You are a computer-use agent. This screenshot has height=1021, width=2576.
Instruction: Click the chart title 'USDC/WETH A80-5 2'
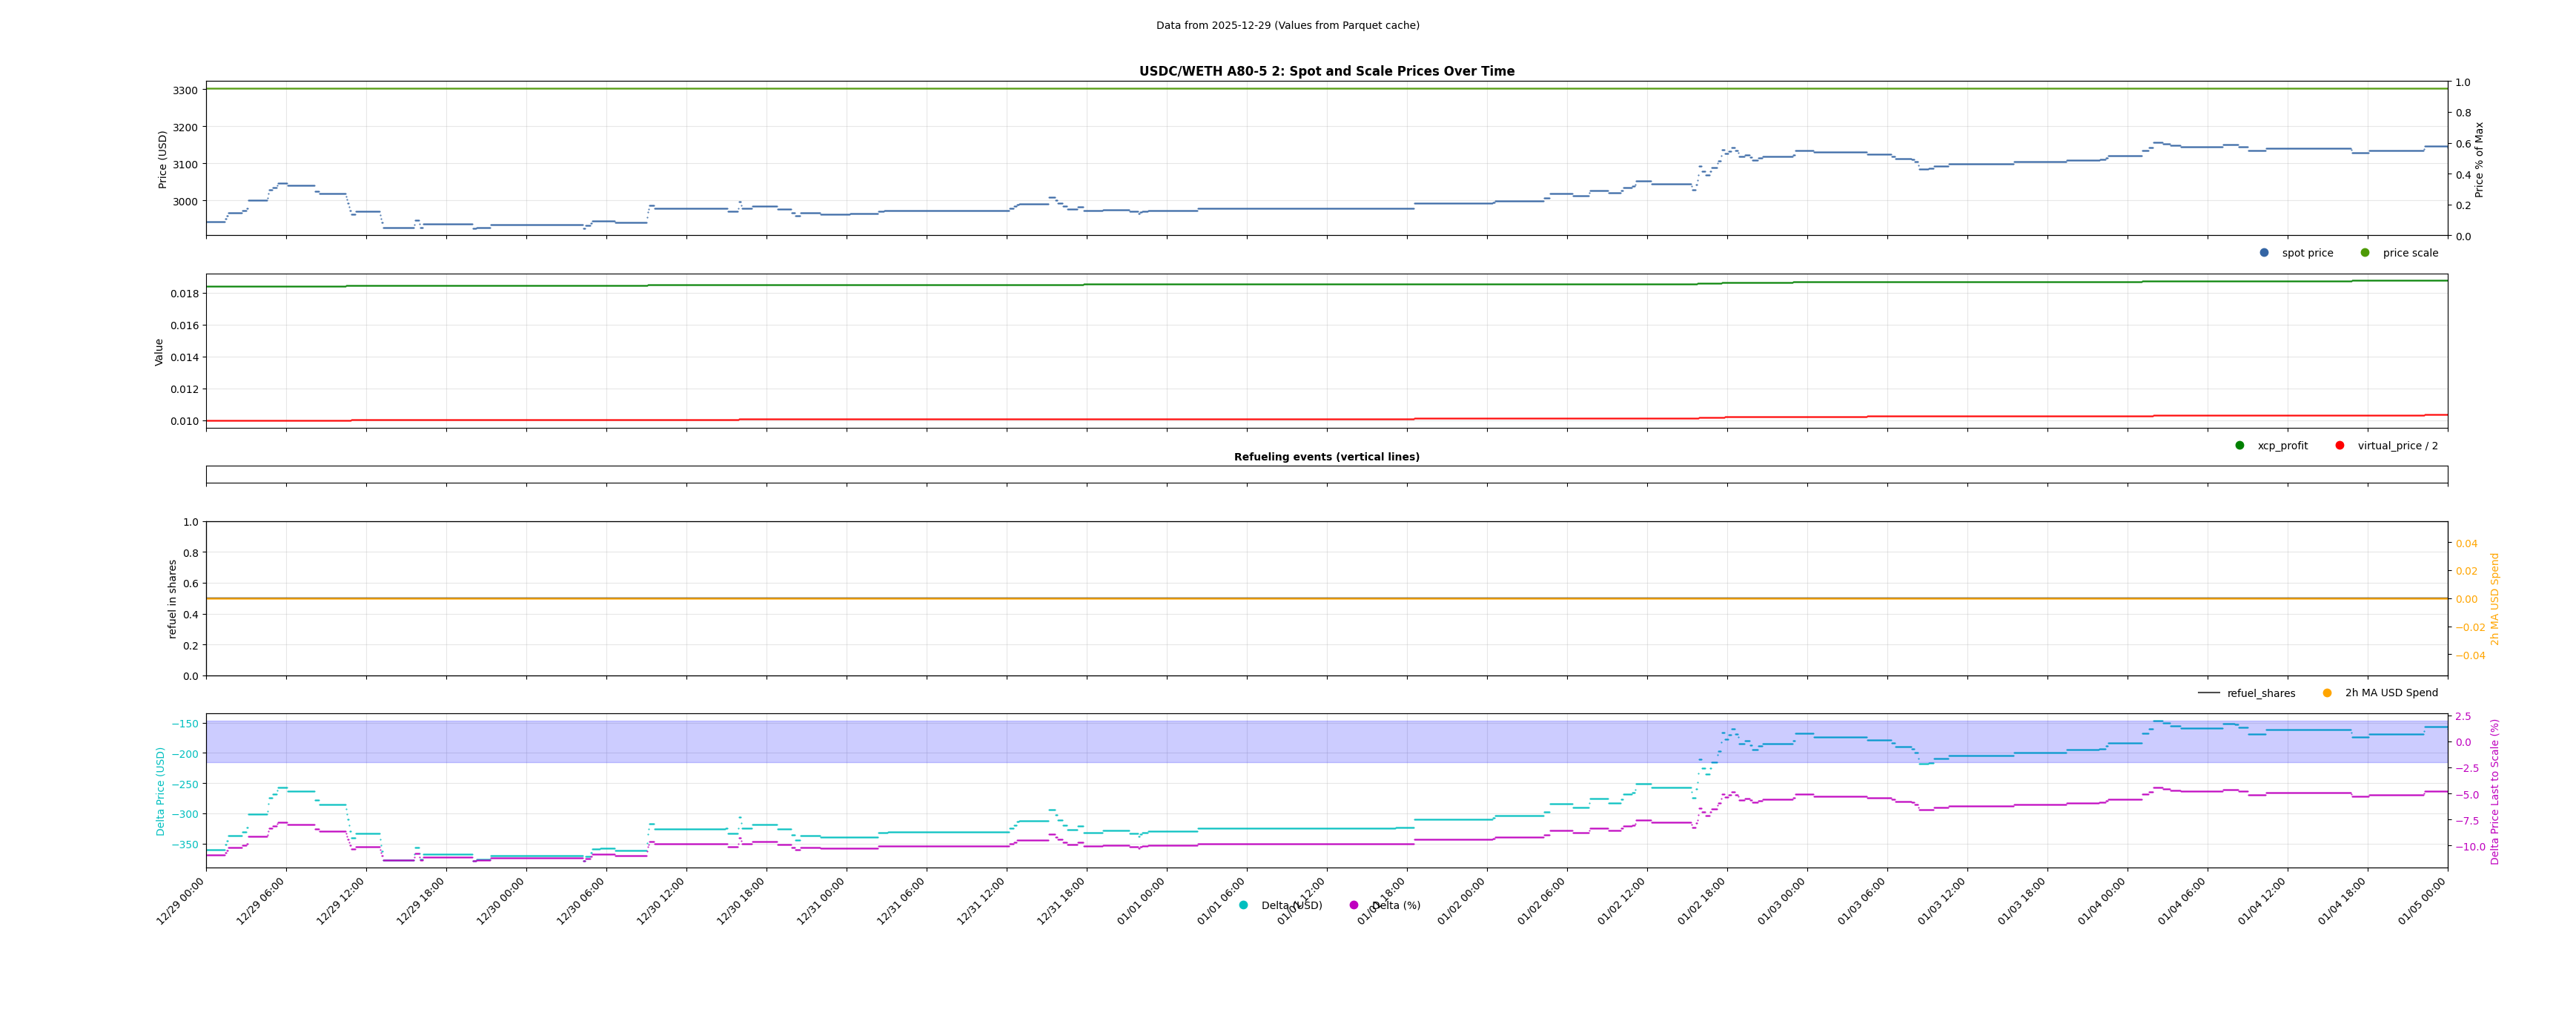1326,71
